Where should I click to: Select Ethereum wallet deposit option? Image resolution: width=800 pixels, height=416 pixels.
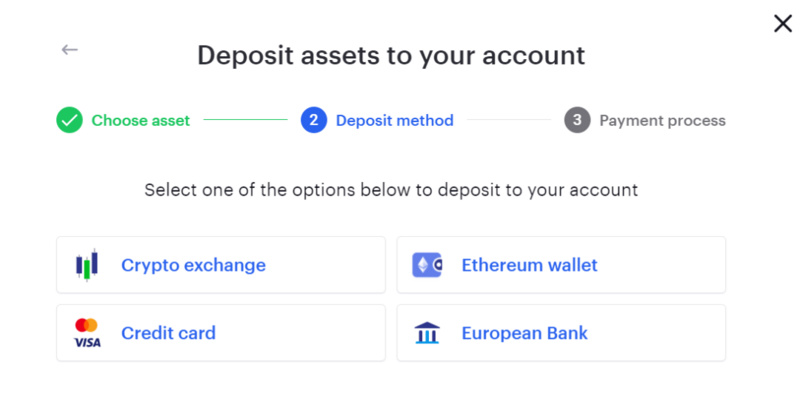click(x=561, y=265)
